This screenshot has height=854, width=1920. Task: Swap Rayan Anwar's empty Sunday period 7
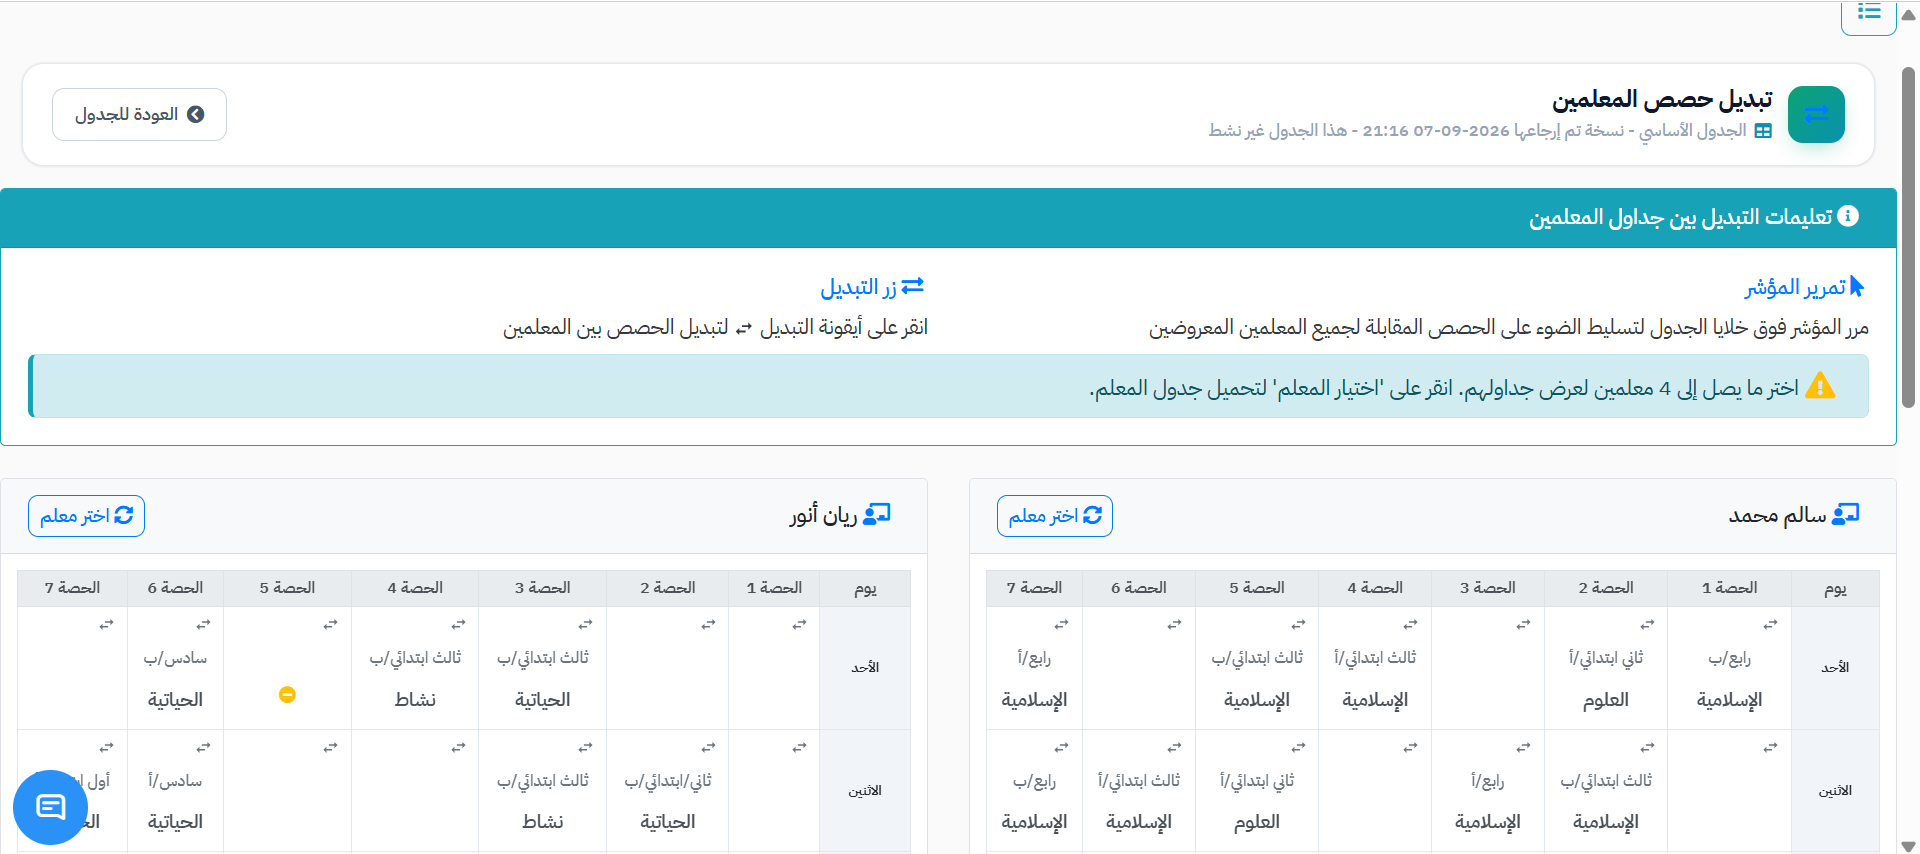point(106,625)
